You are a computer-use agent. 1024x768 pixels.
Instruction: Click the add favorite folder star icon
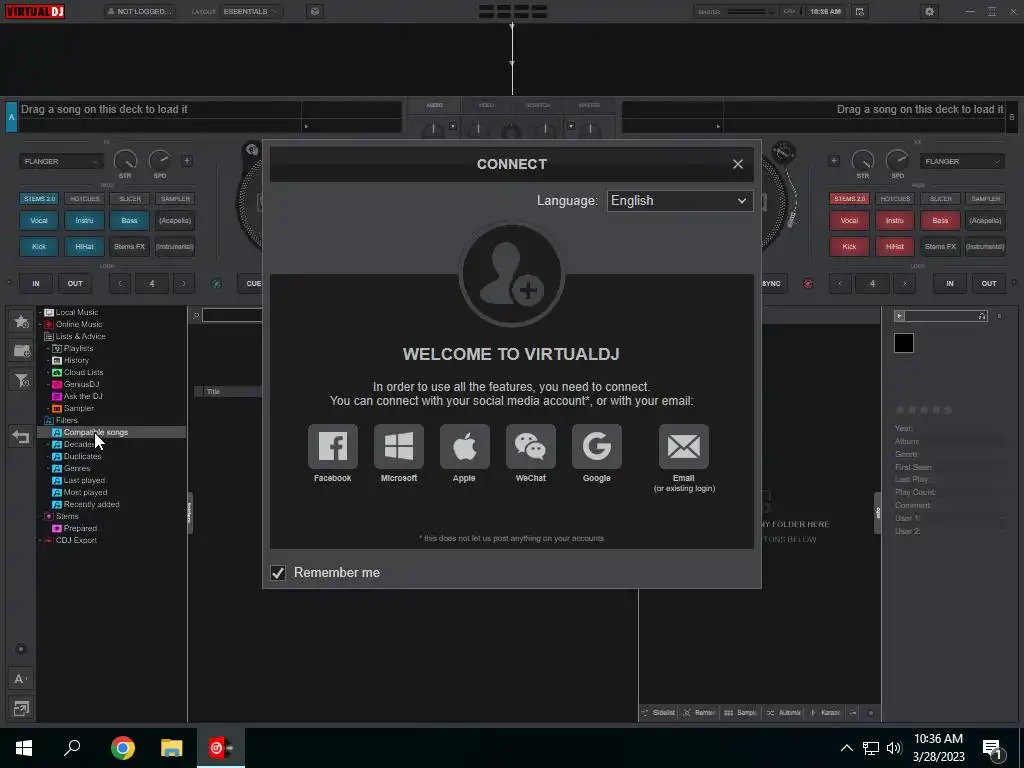22,321
